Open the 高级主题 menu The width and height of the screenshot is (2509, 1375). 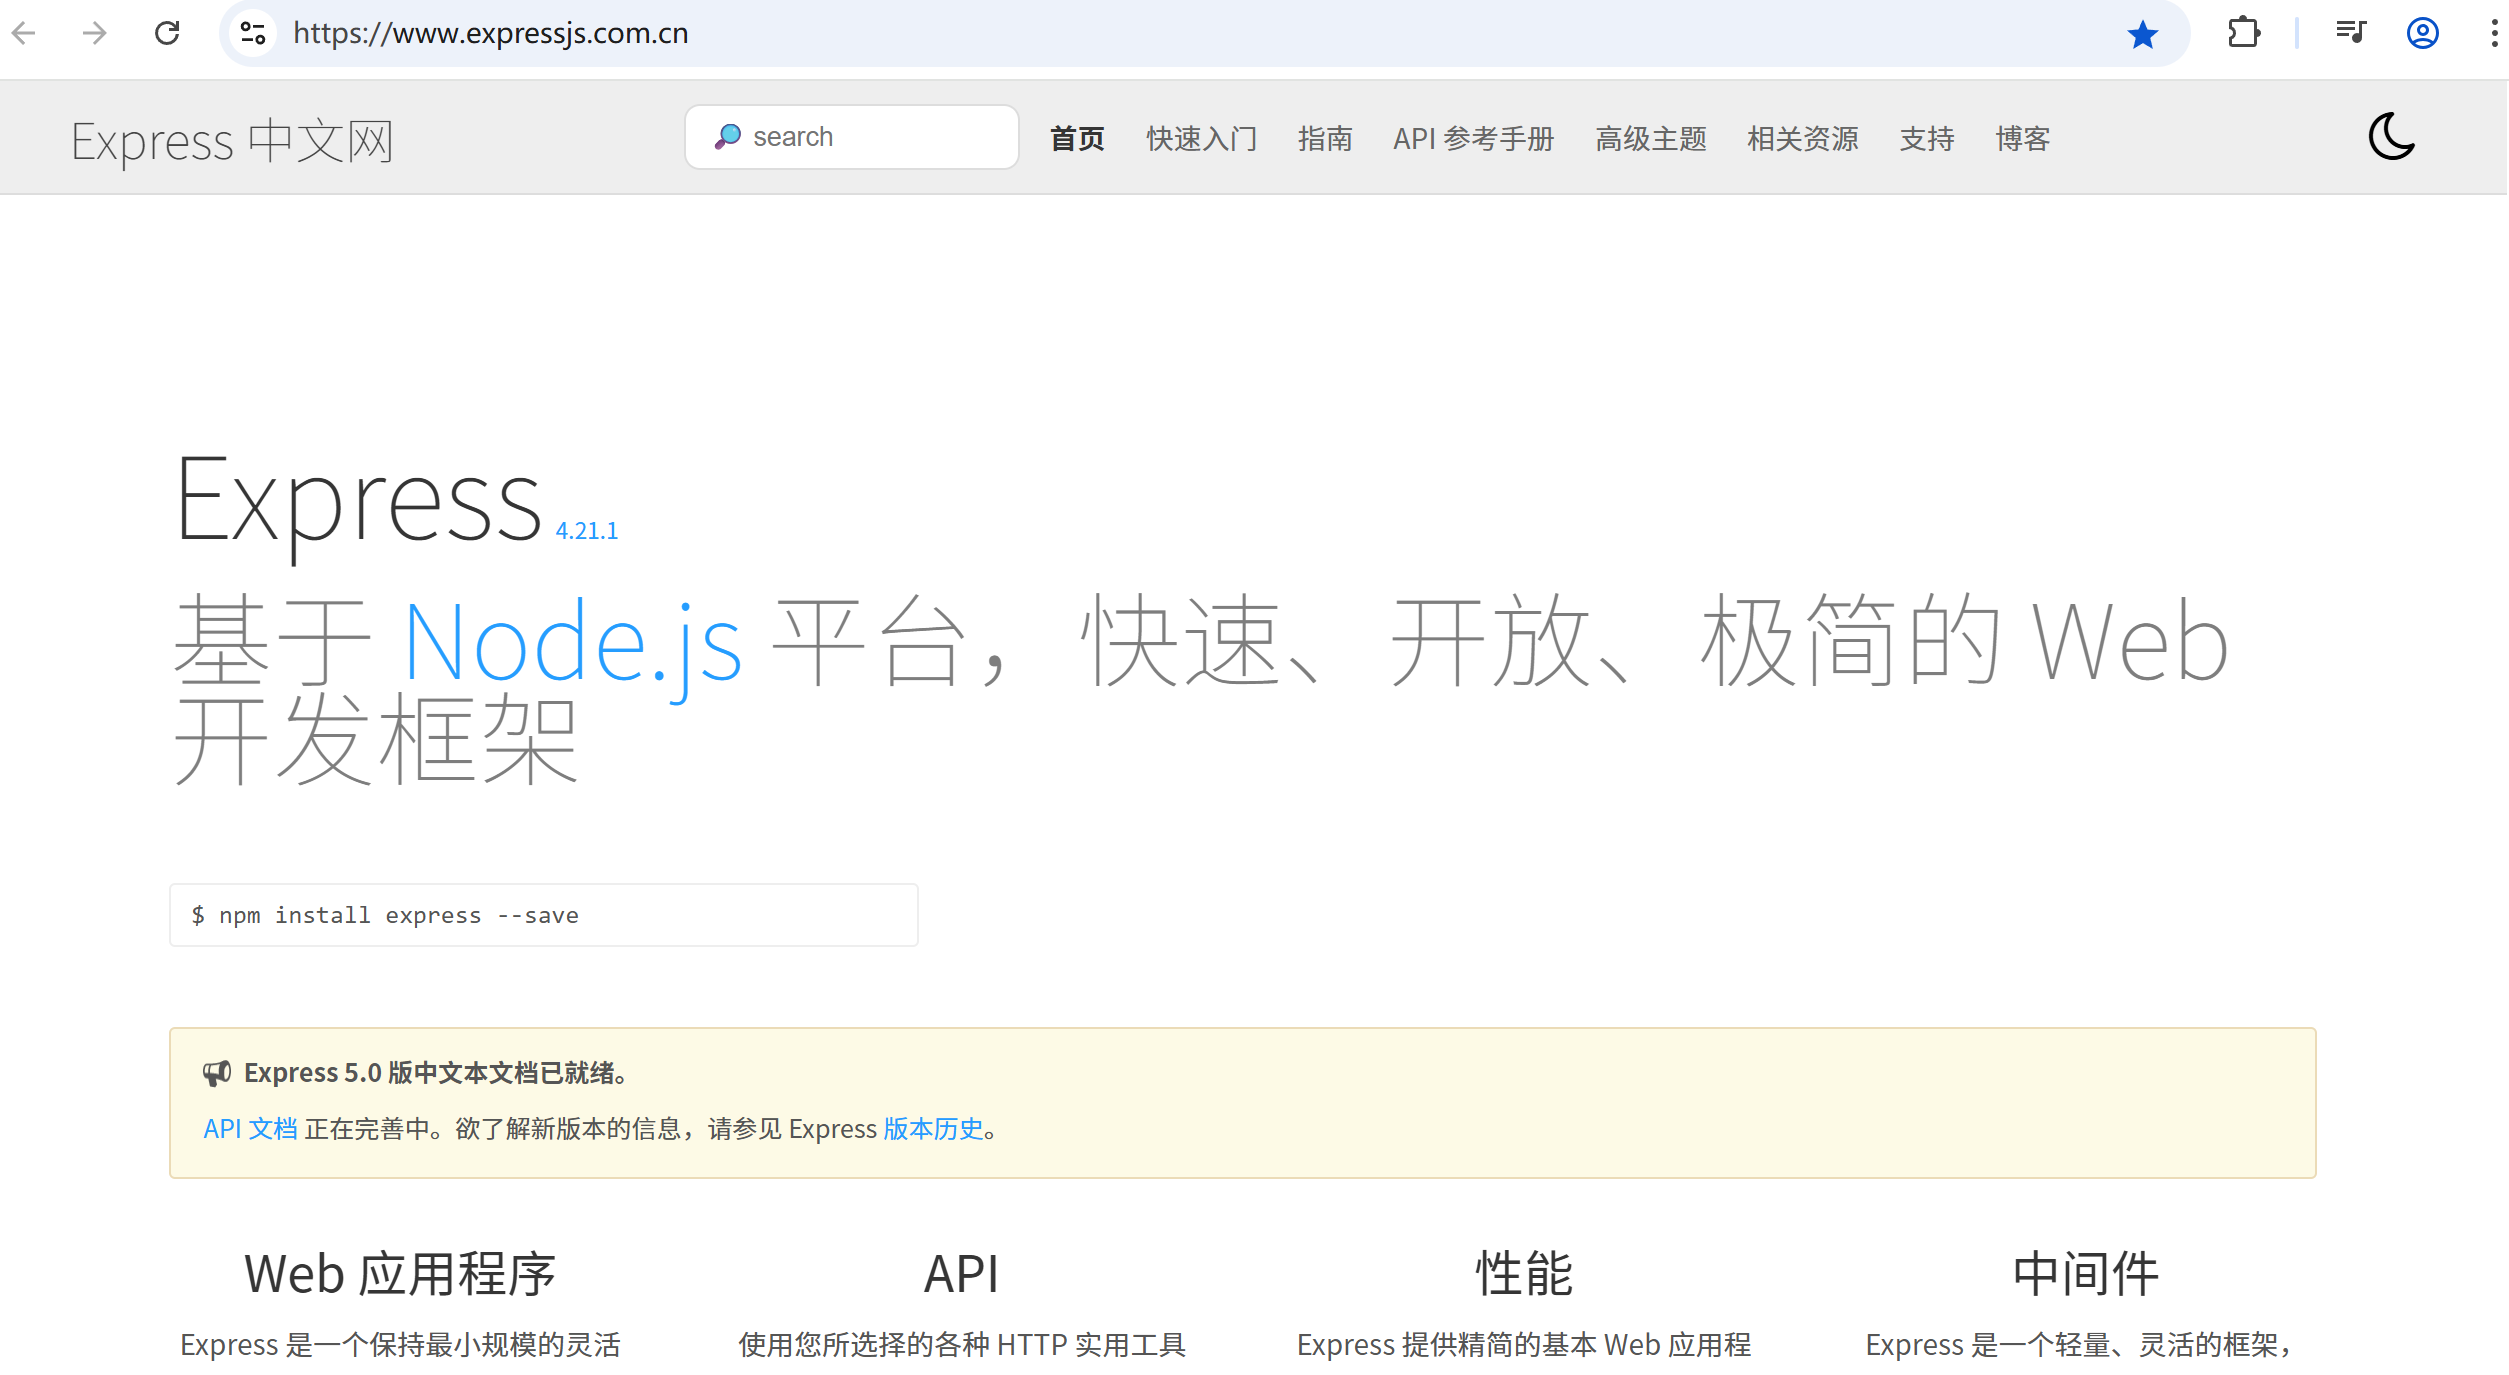(x=1651, y=138)
